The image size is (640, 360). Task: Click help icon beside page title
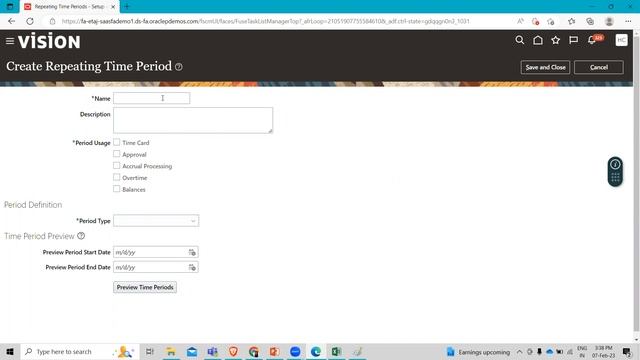(179, 67)
